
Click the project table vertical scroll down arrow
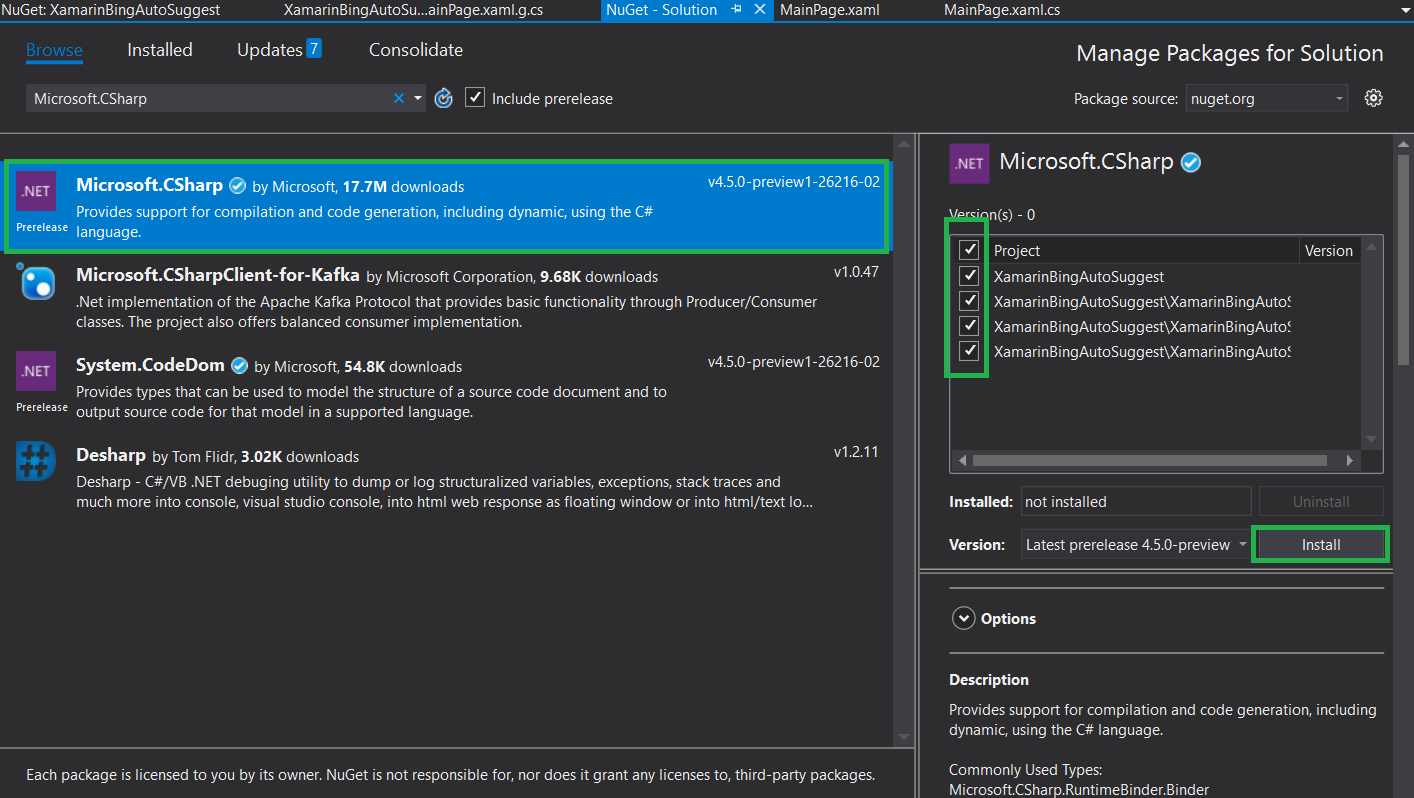click(1372, 439)
